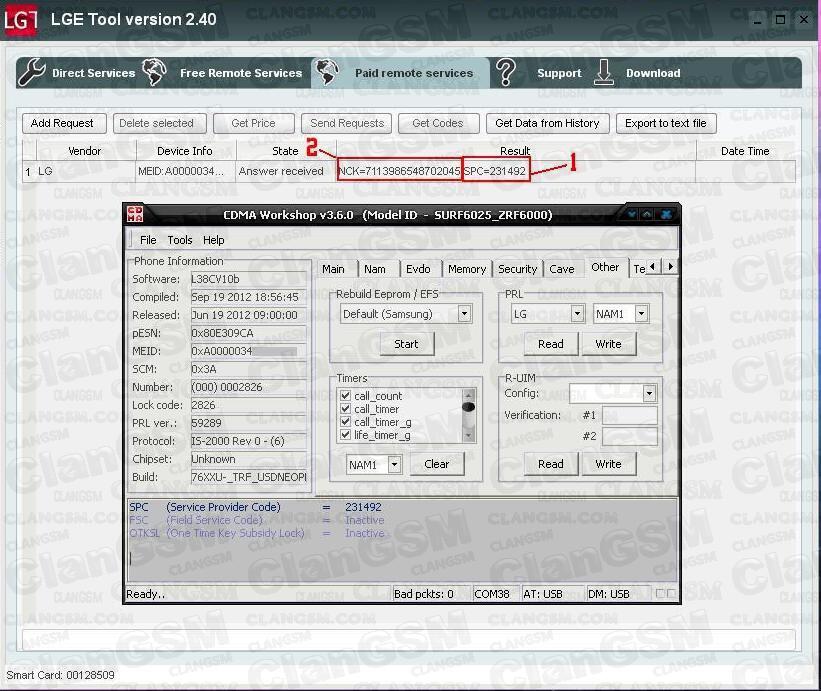Expand the Timers NAM1 dropdown

pos(395,464)
